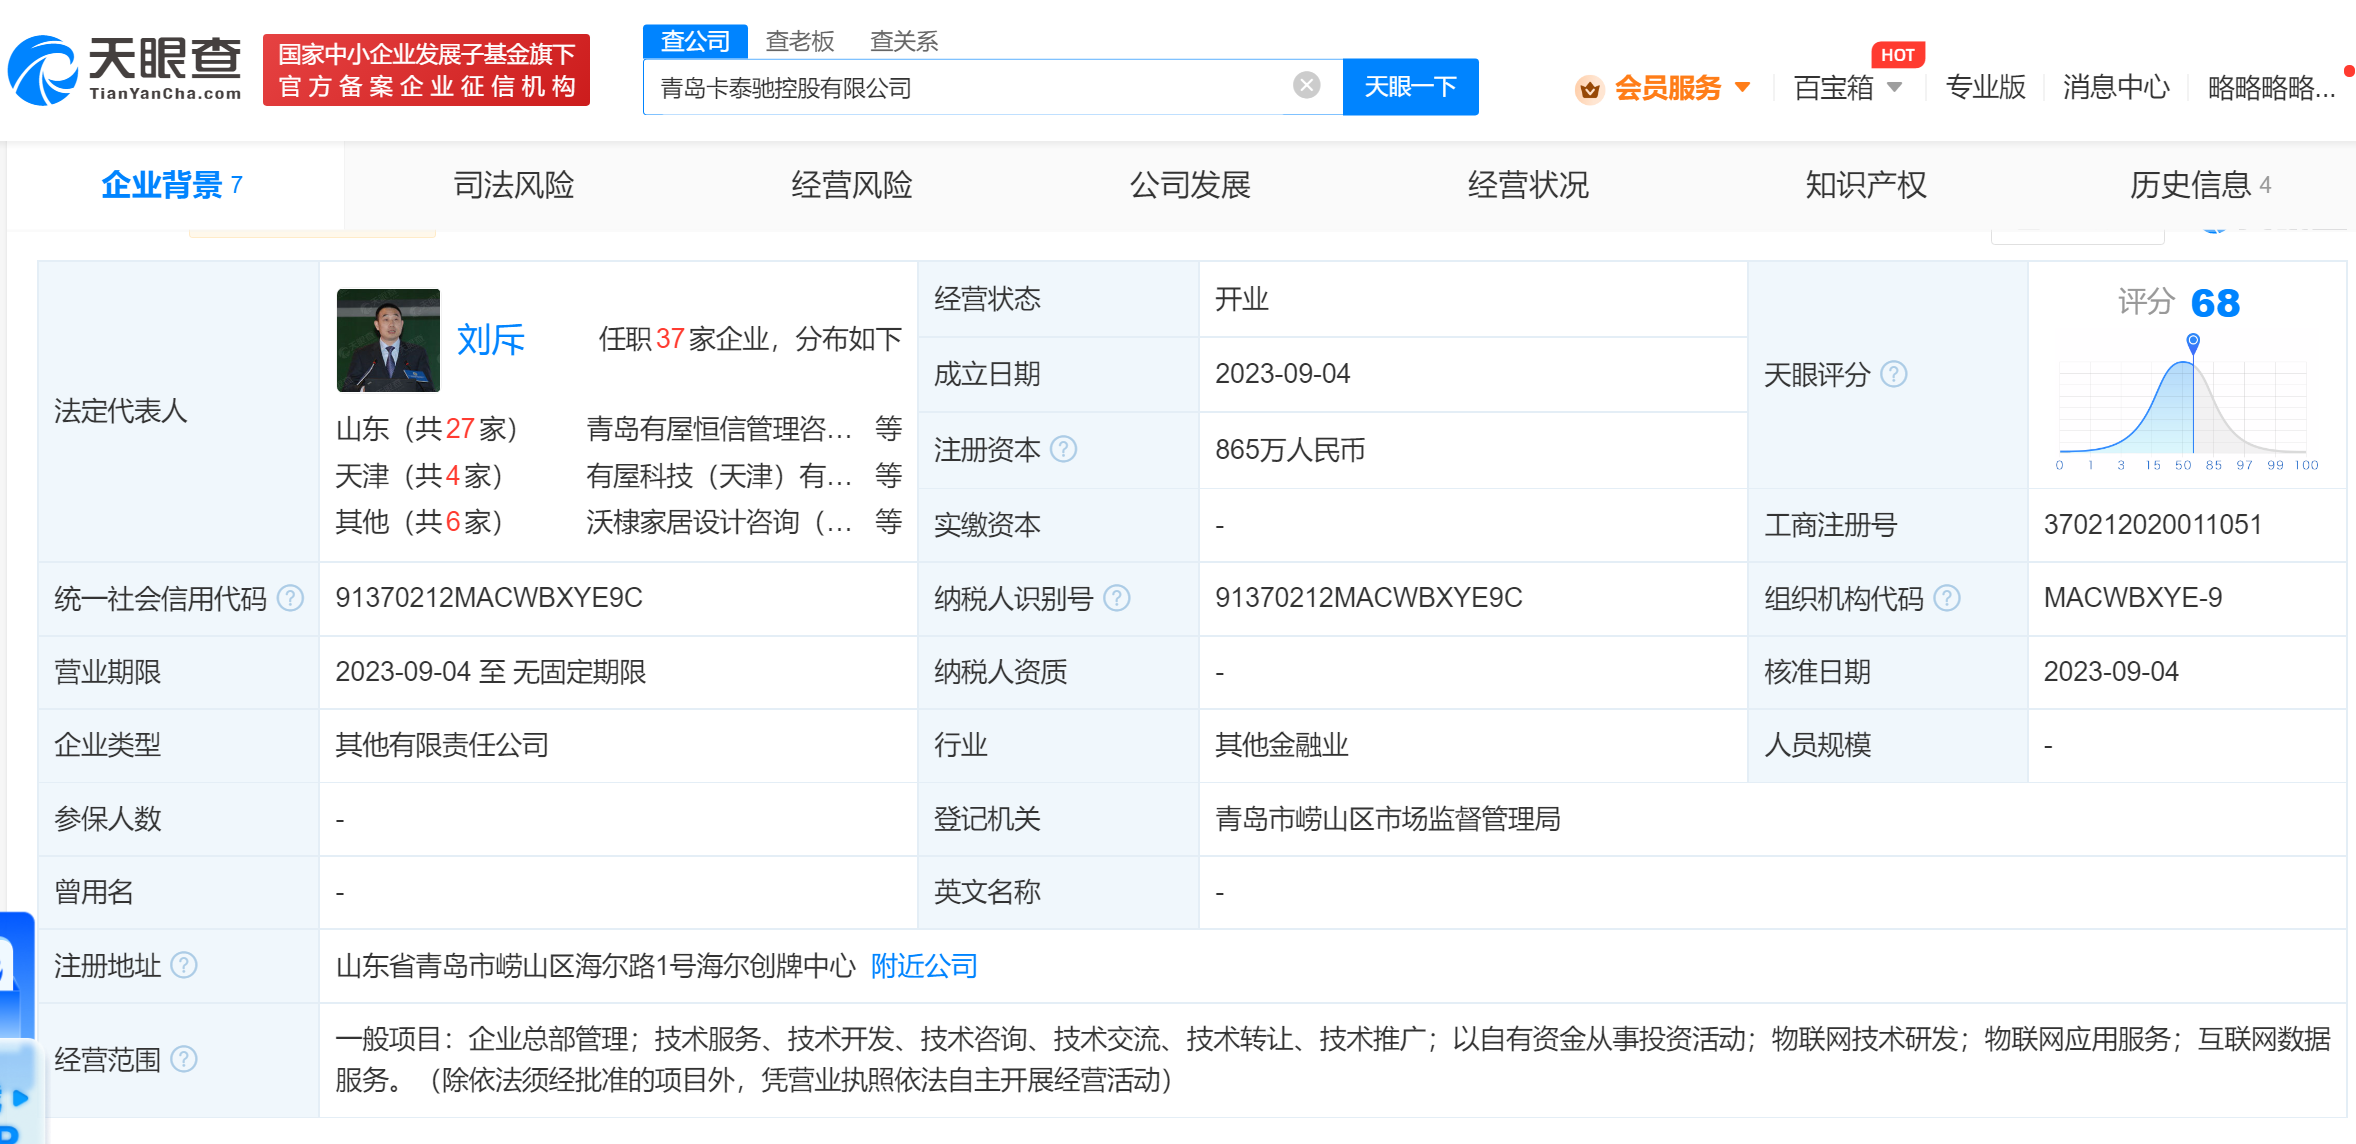Click the question mark beside 组织机构代码
Viewport: 2356px width, 1144px height.
click(1947, 599)
